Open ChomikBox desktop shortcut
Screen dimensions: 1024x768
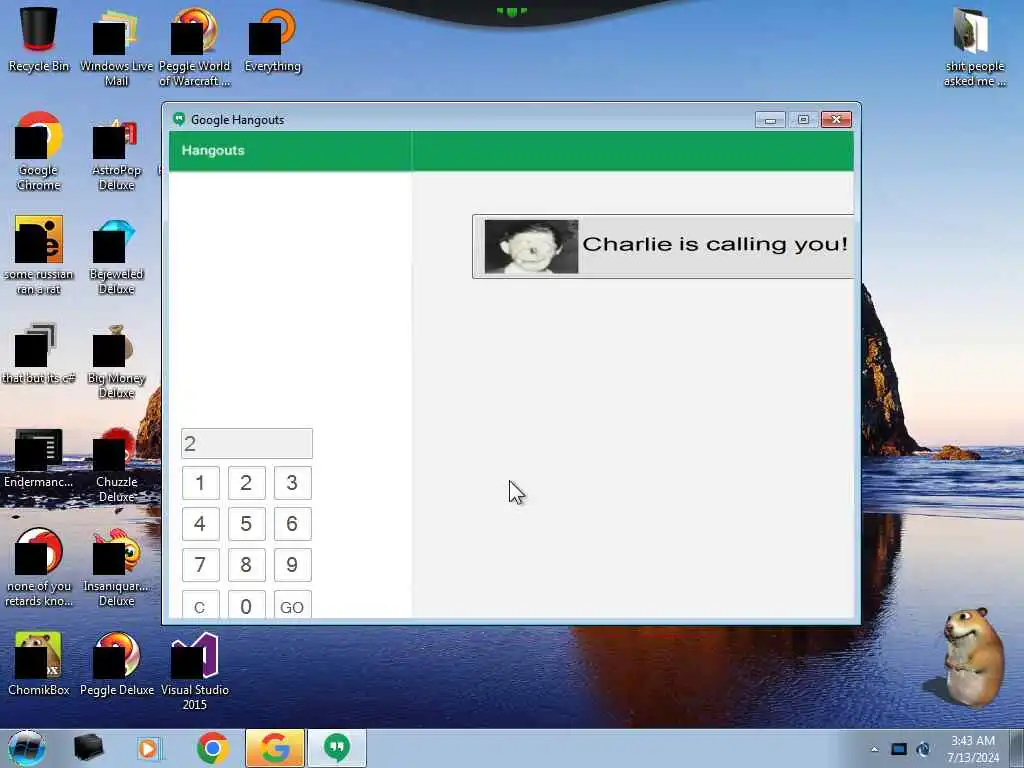pyautogui.click(x=39, y=665)
